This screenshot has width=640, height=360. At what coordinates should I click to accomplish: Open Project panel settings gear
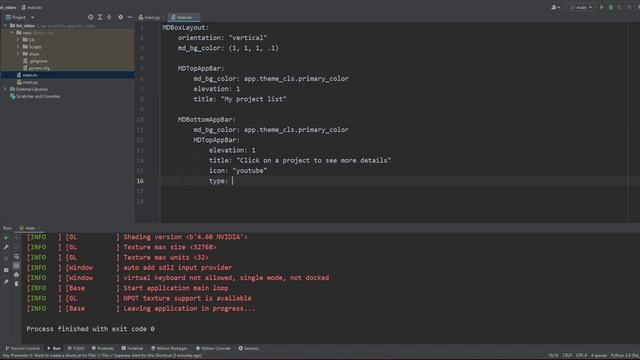(120, 17)
